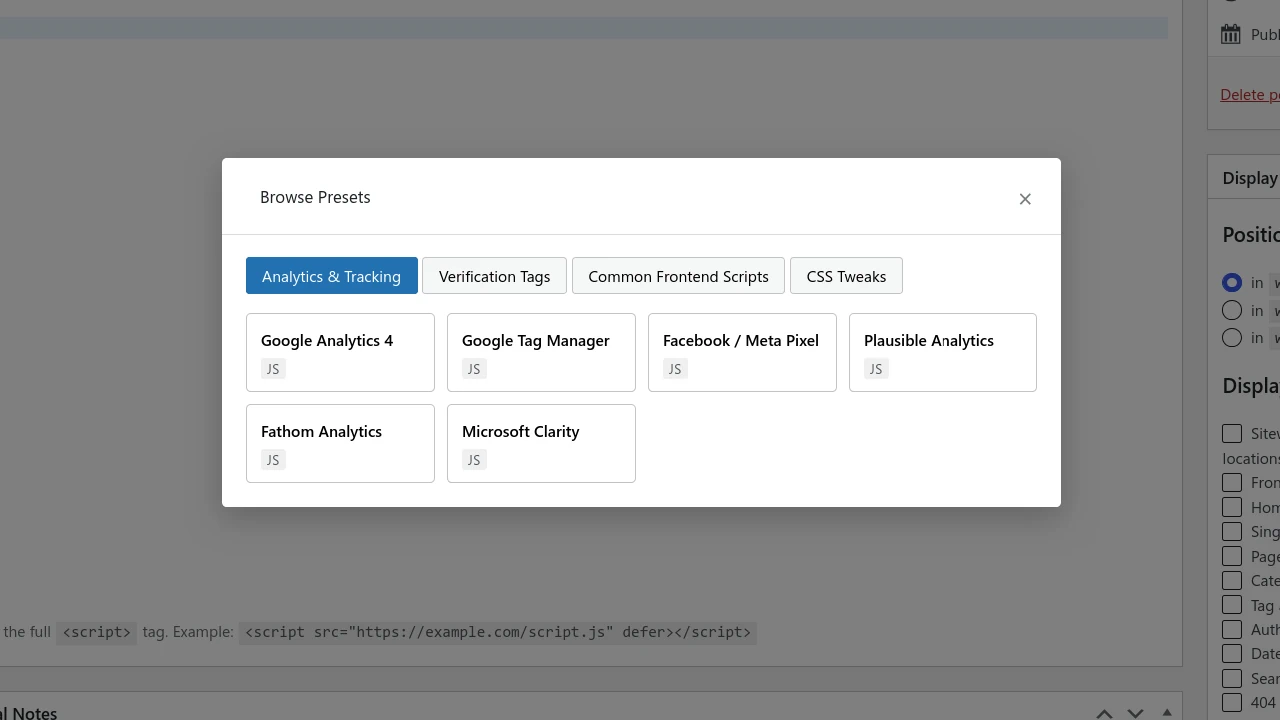Click JS badge on Fathom Analytics card

[x=273, y=460]
